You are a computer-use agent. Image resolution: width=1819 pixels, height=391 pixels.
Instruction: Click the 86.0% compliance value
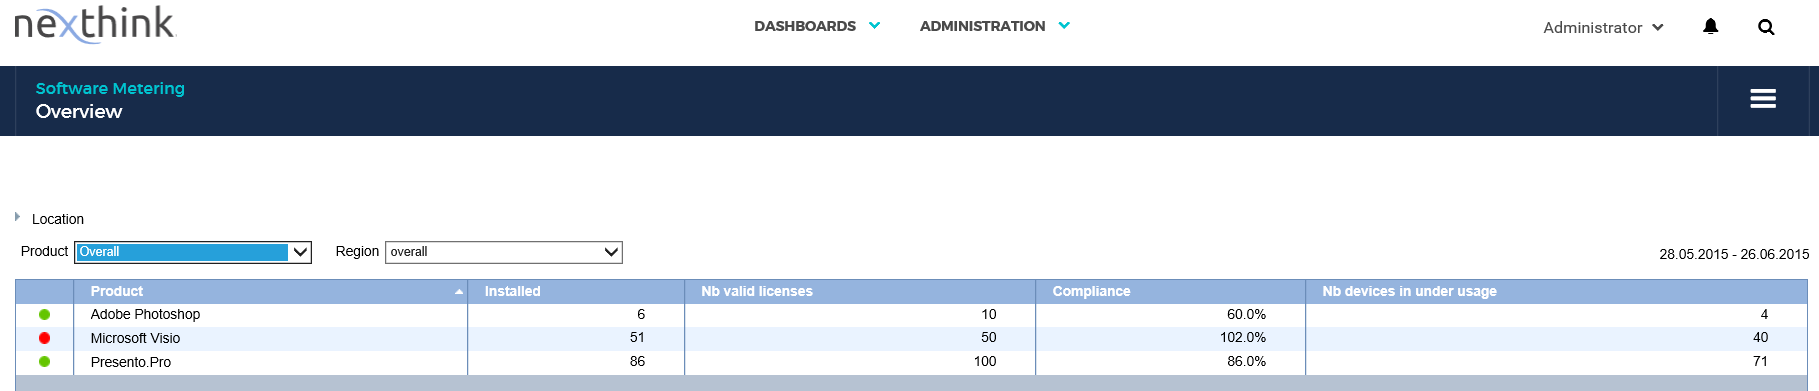tap(1247, 362)
